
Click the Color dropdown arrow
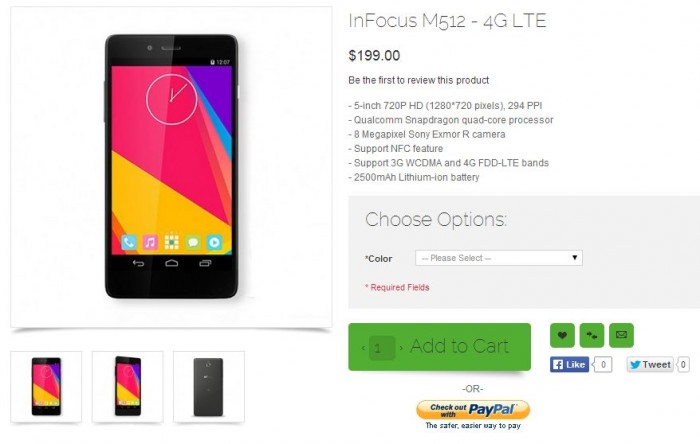[575, 257]
